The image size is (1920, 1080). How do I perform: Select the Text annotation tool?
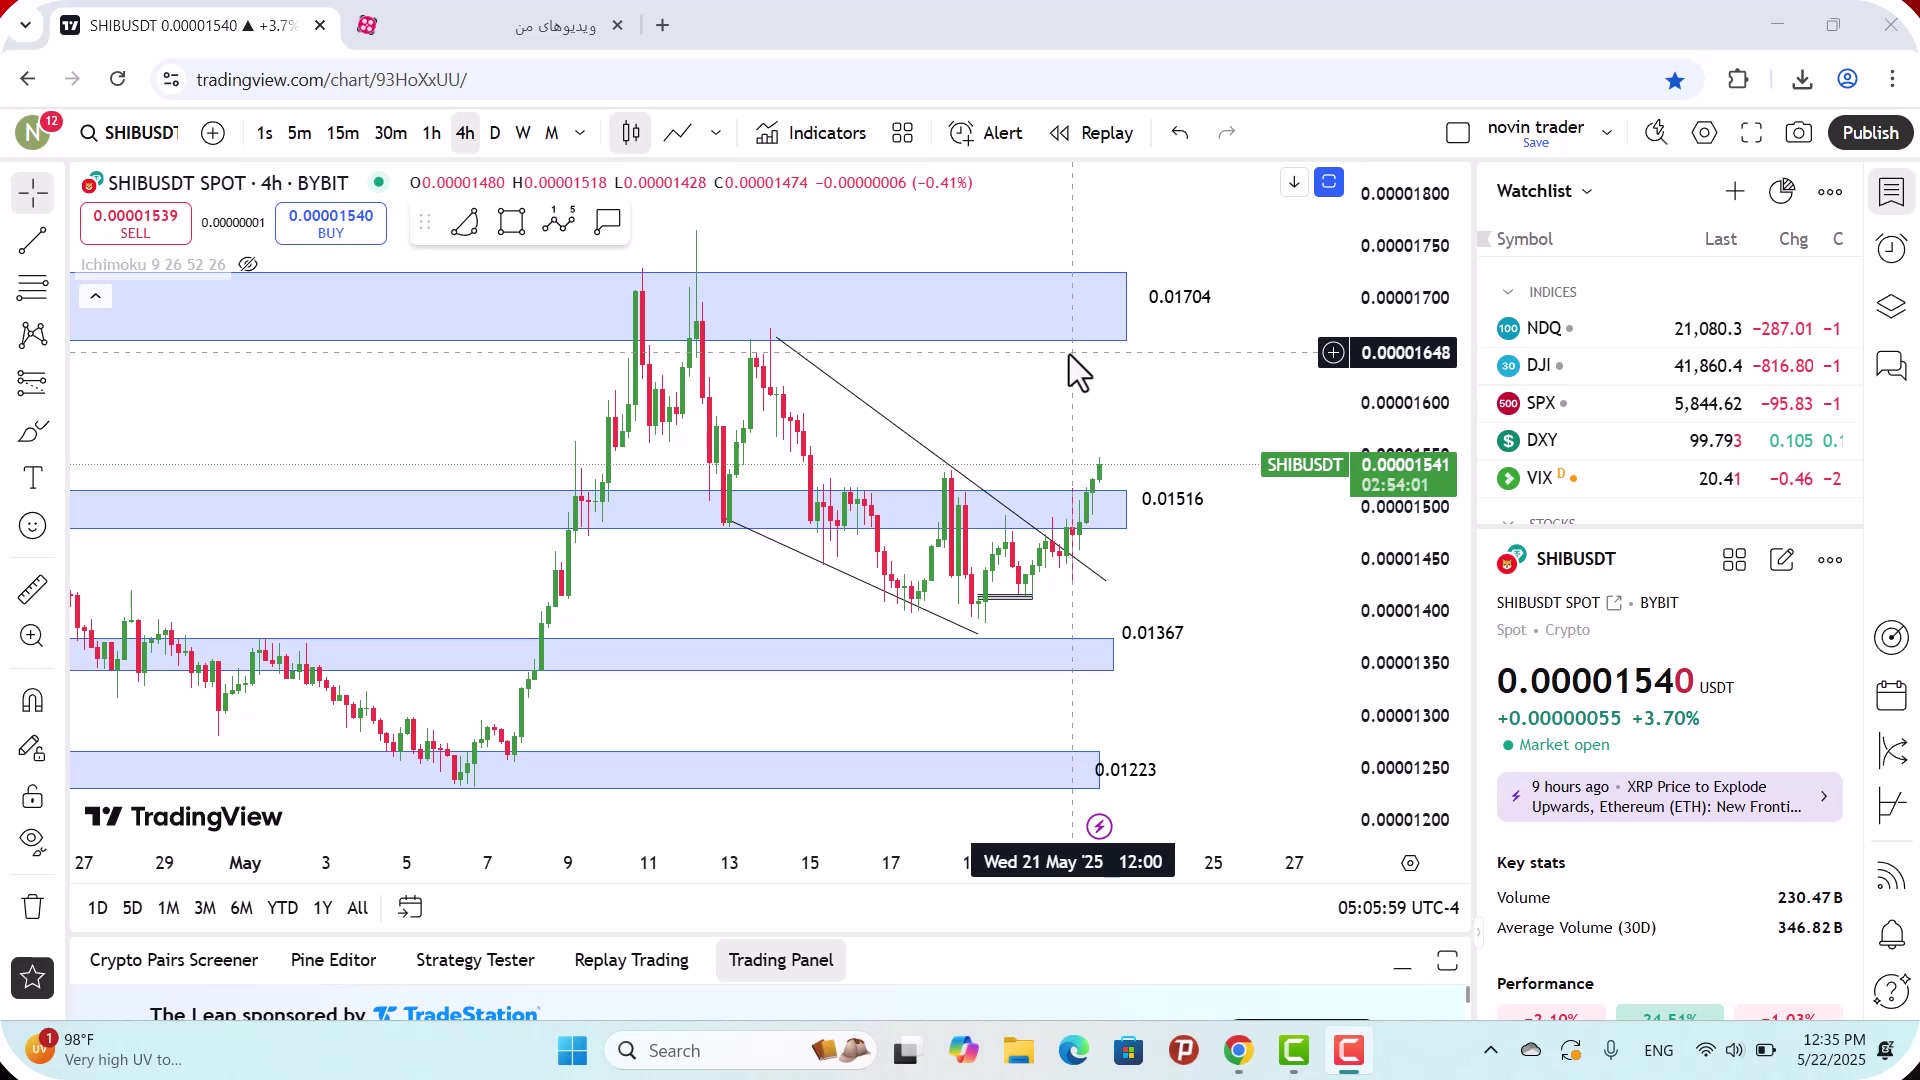tap(32, 478)
